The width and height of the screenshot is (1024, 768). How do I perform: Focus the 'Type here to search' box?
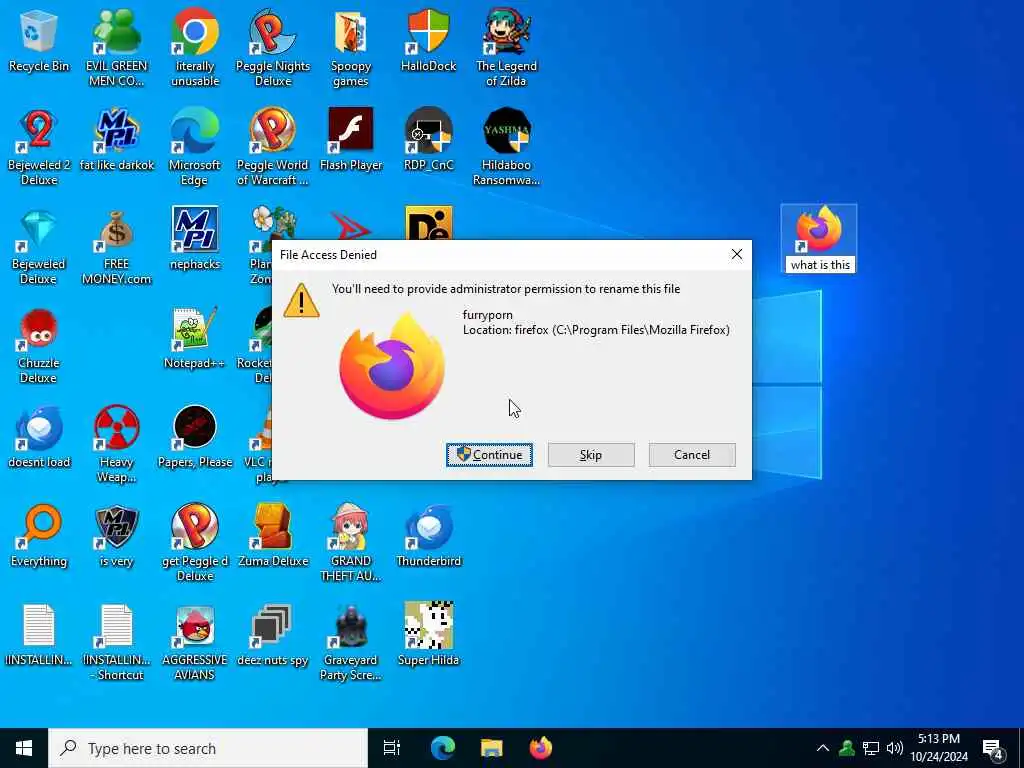[208, 748]
